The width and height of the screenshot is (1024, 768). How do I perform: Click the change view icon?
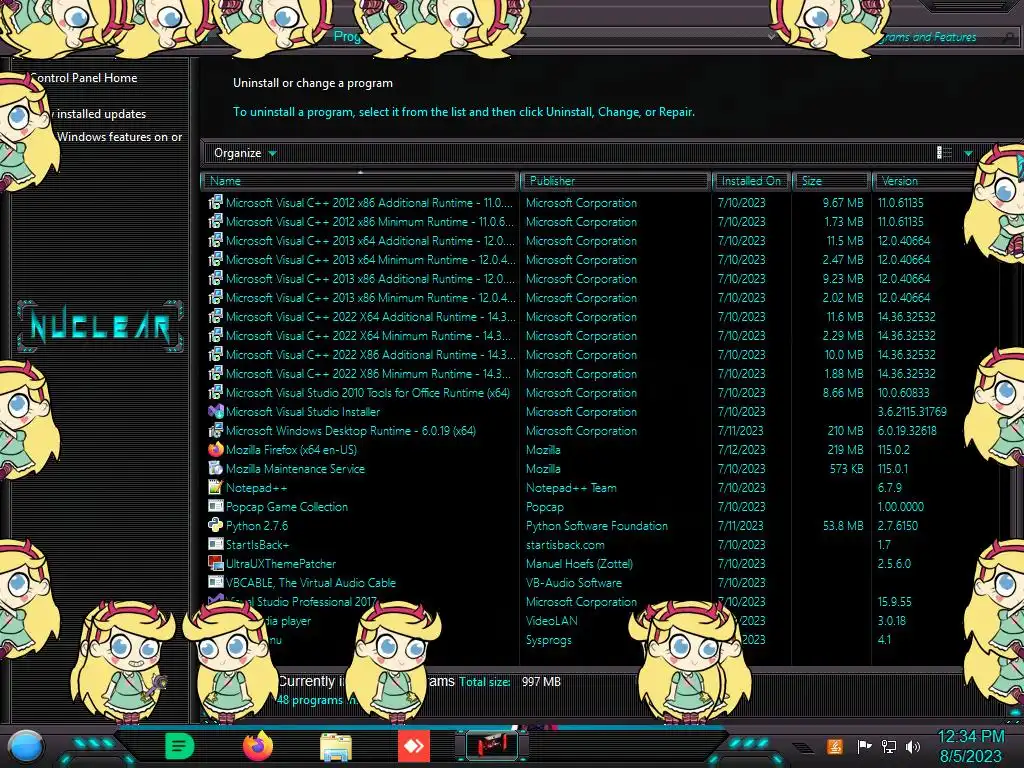[x=944, y=153]
